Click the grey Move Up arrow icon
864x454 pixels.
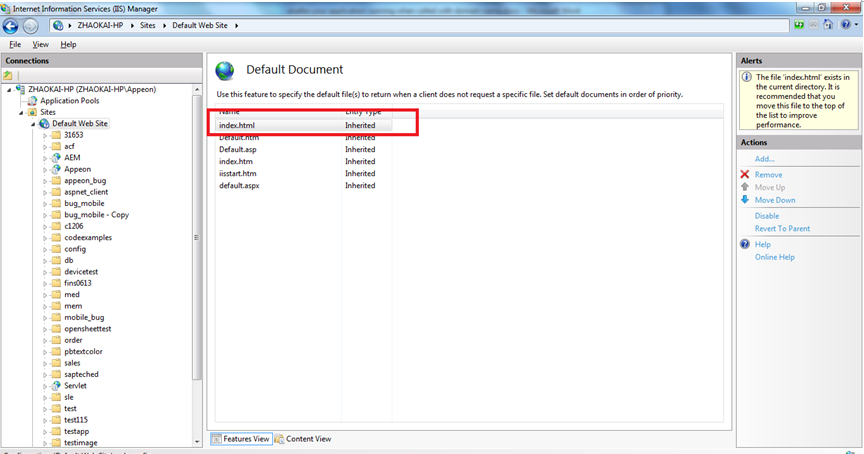(745, 187)
